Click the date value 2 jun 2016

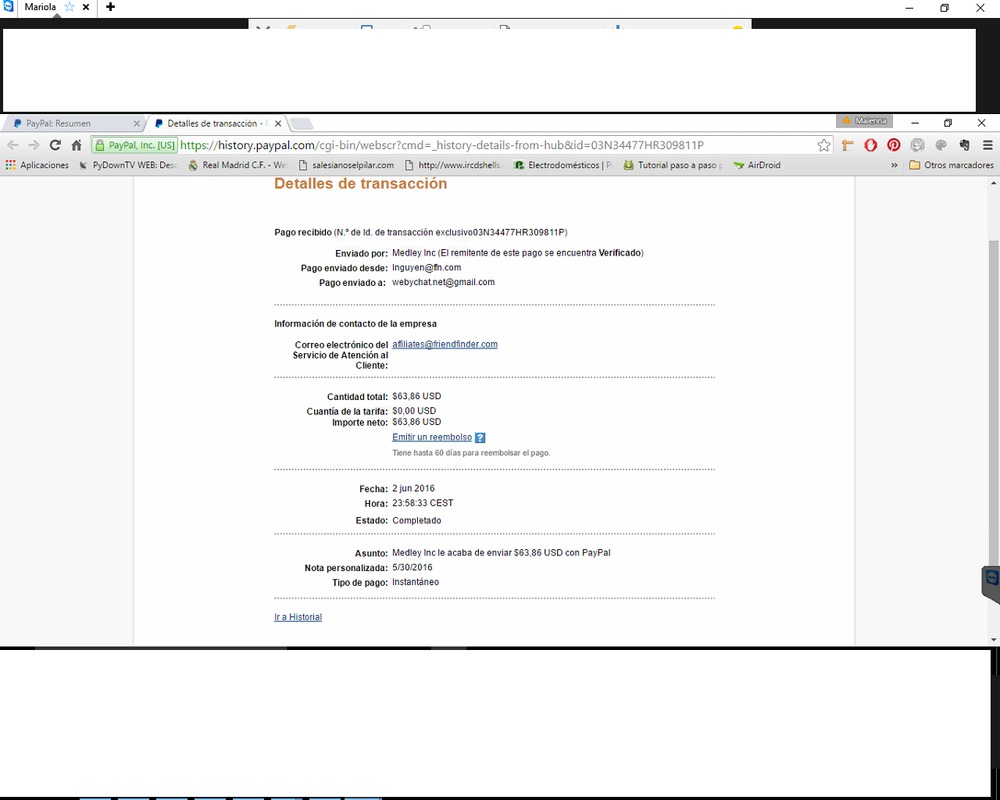click(413, 489)
